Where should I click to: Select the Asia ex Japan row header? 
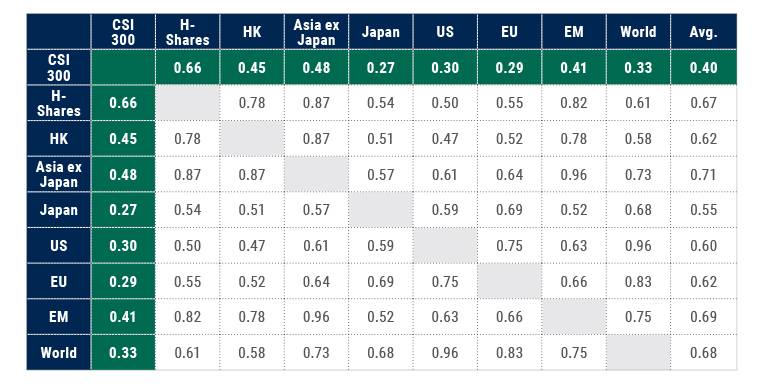[58, 174]
